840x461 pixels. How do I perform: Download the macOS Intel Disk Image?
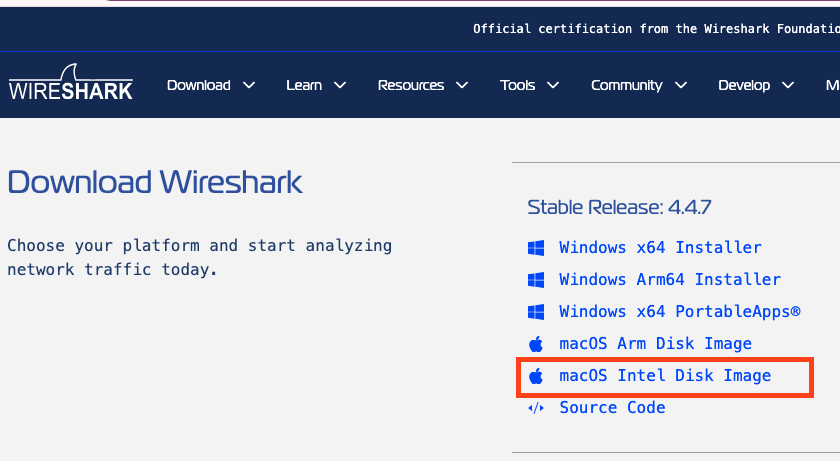665,376
